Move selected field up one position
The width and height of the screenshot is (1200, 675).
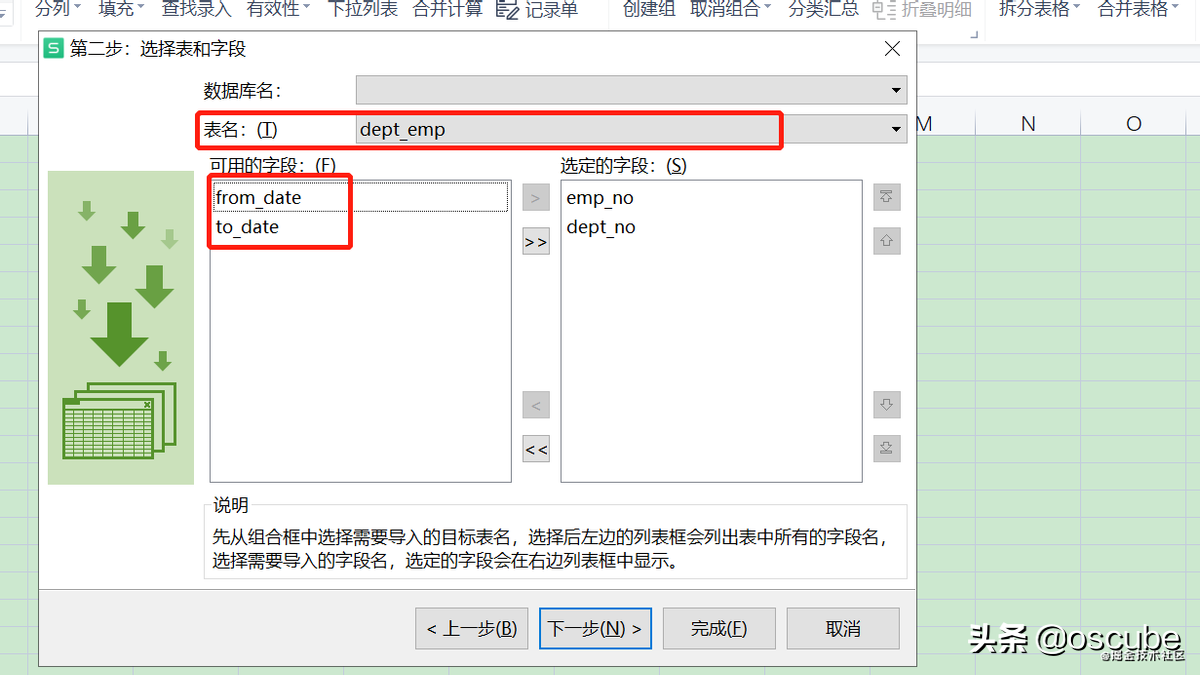point(886,240)
